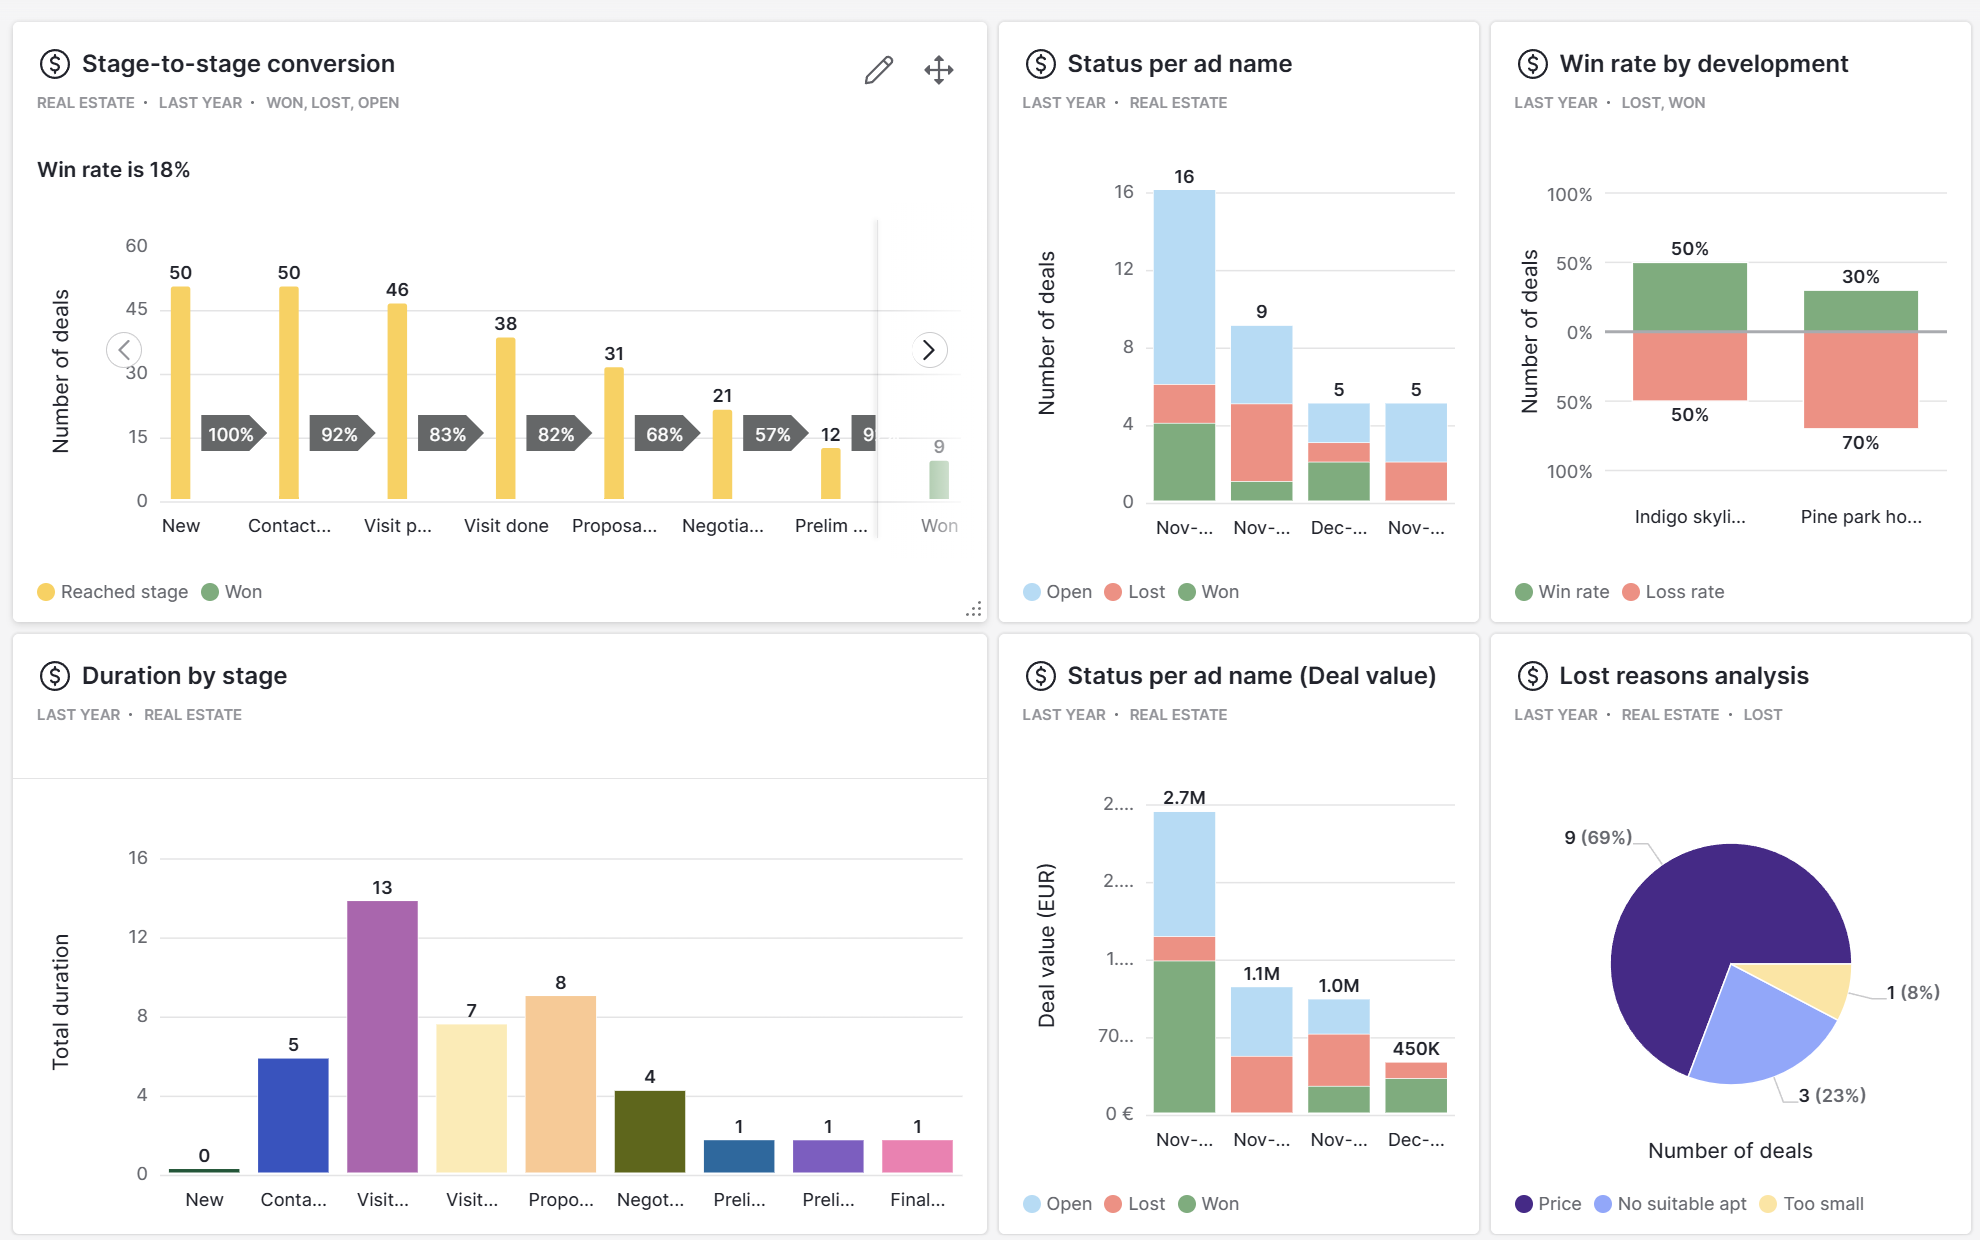
Task: Click dollar icon beside Lost reasons analysis
Action: pos(1532,676)
